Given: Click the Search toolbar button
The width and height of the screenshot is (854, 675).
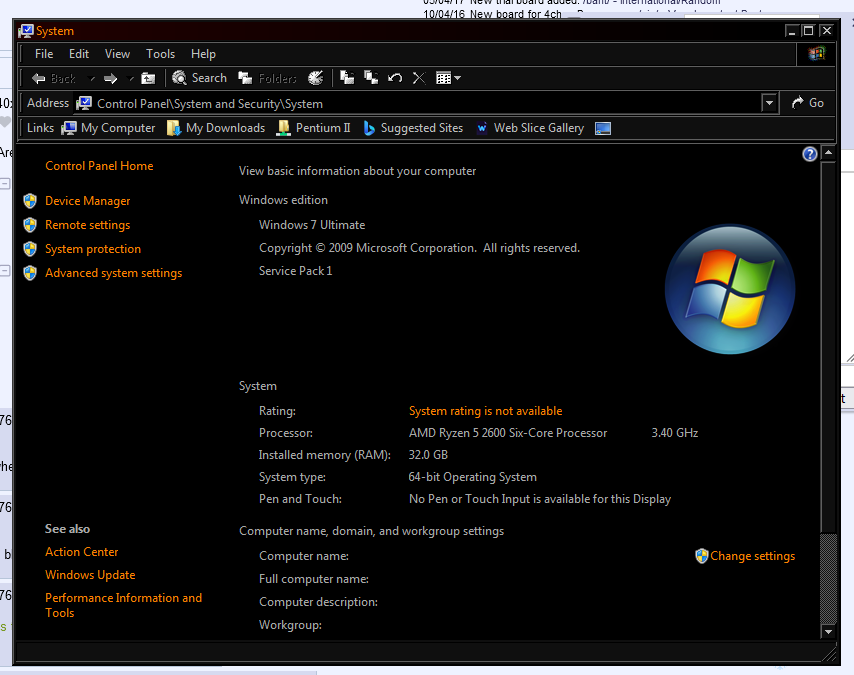Looking at the screenshot, I should [x=199, y=78].
